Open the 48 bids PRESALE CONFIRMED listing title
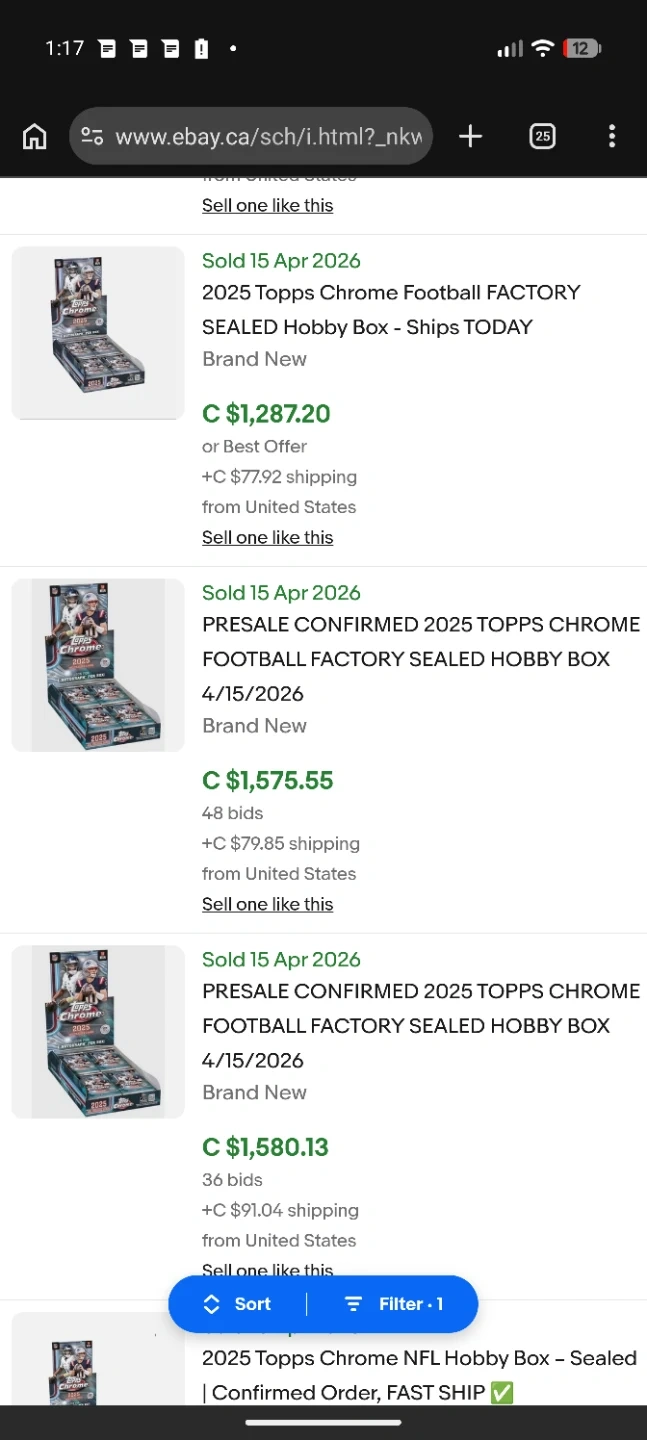647x1440 pixels. tap(420, 658)
